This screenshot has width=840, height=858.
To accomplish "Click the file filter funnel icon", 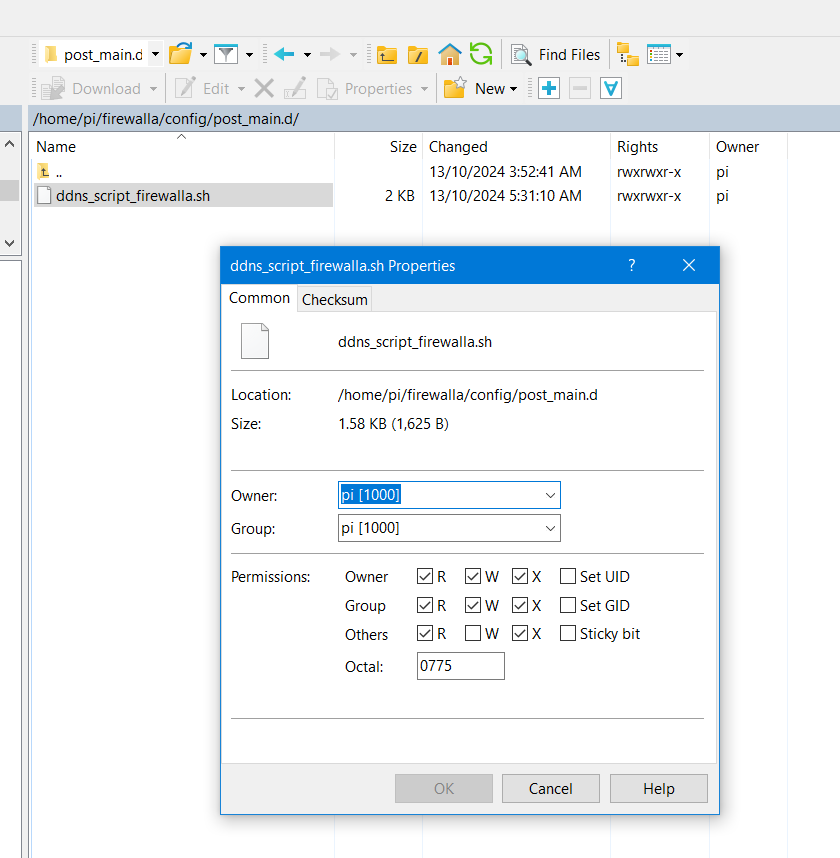I will pos(227,54).
